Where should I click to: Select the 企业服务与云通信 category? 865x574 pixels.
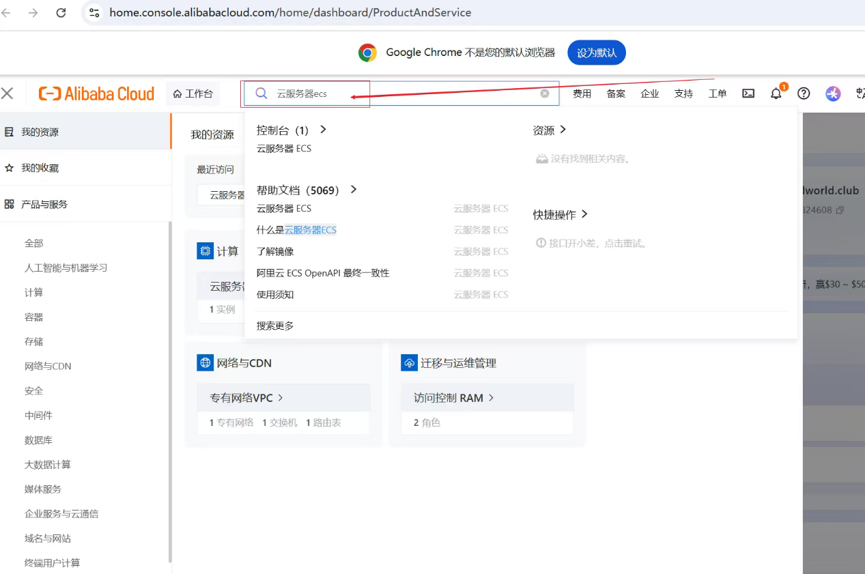pos(61,514)
